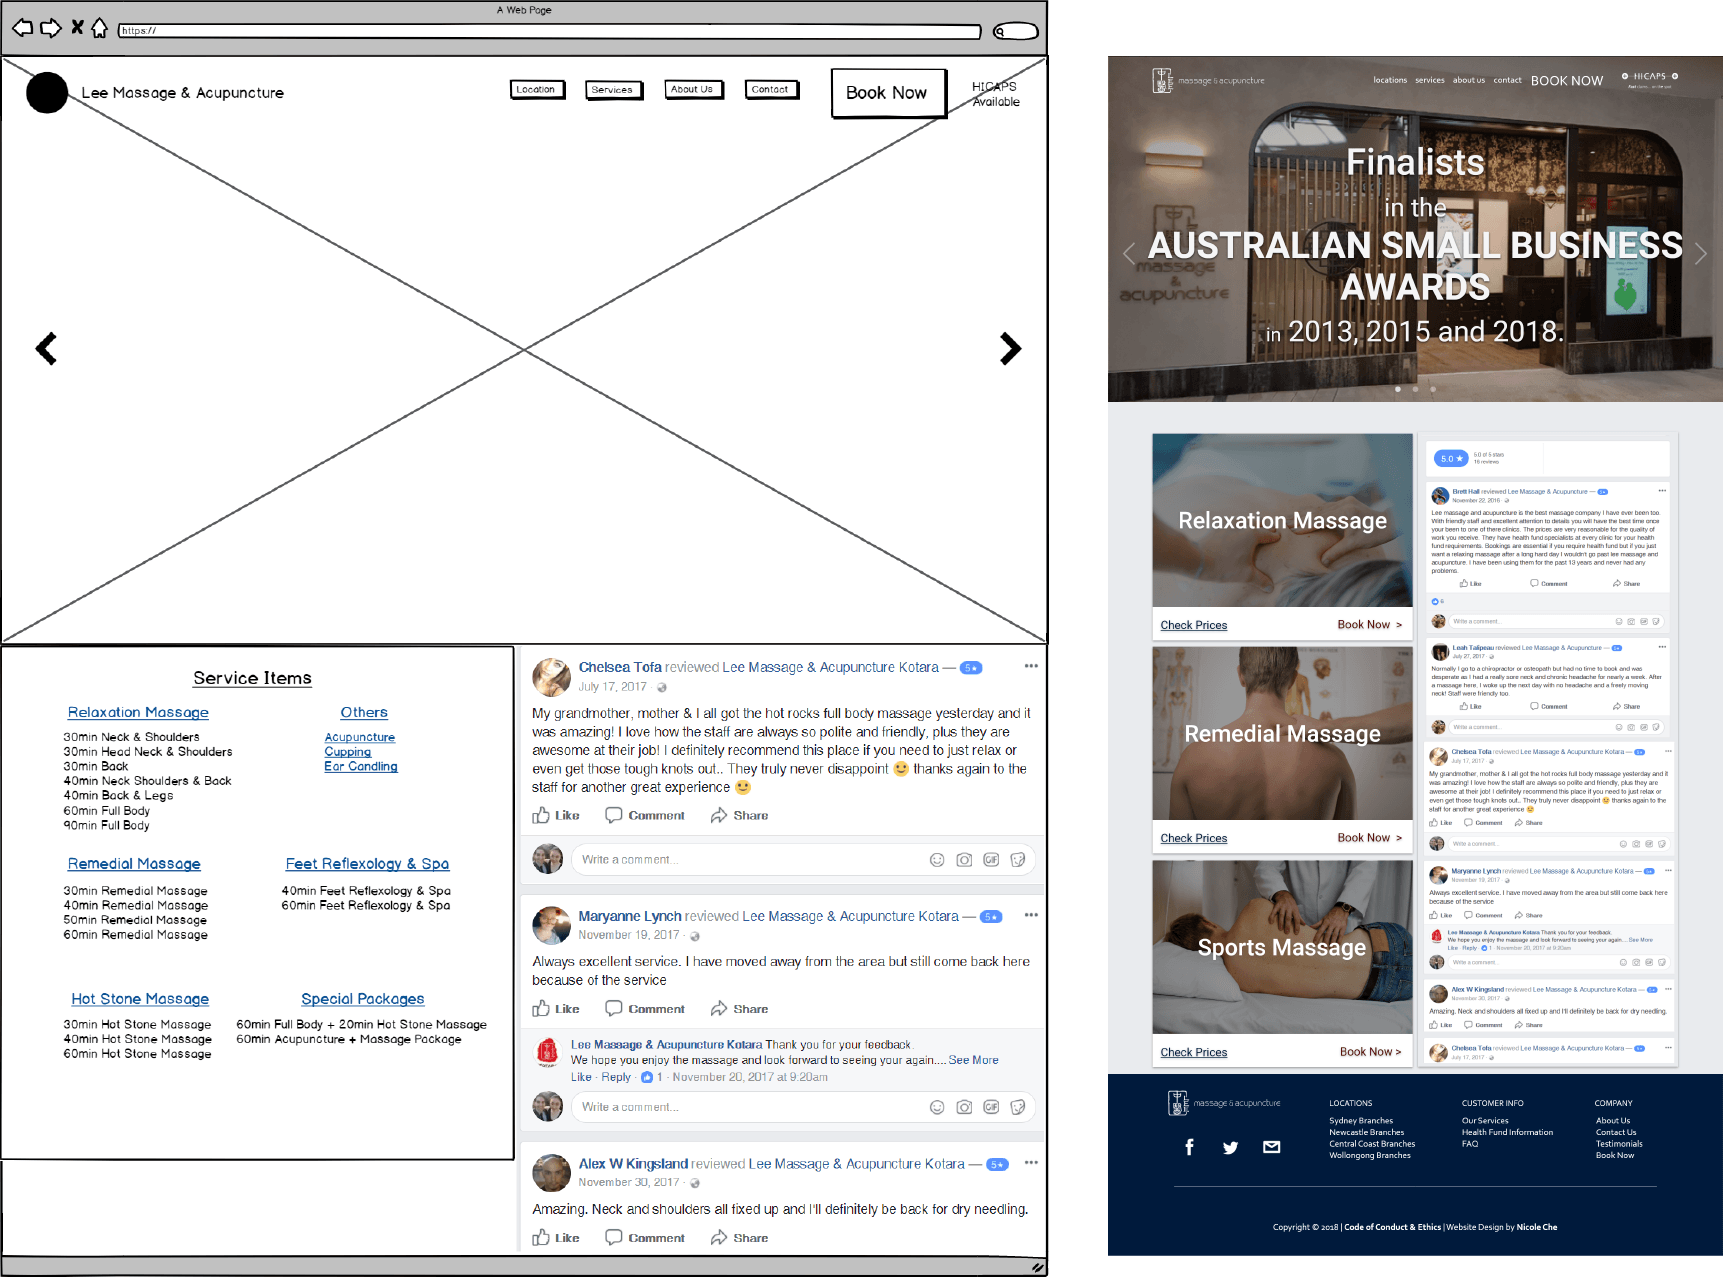The height and width of the screenshot is (1277, 1723).
Task: Open About Us in wireframe header
Action: coord(693,90)
